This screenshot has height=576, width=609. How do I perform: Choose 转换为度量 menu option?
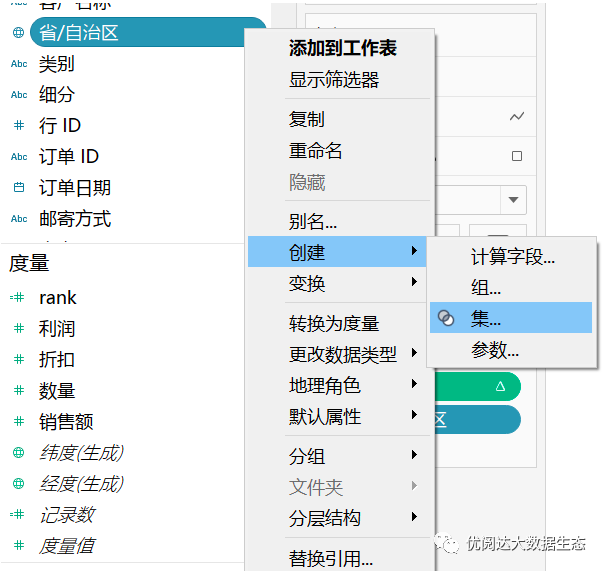pos(334,324)
